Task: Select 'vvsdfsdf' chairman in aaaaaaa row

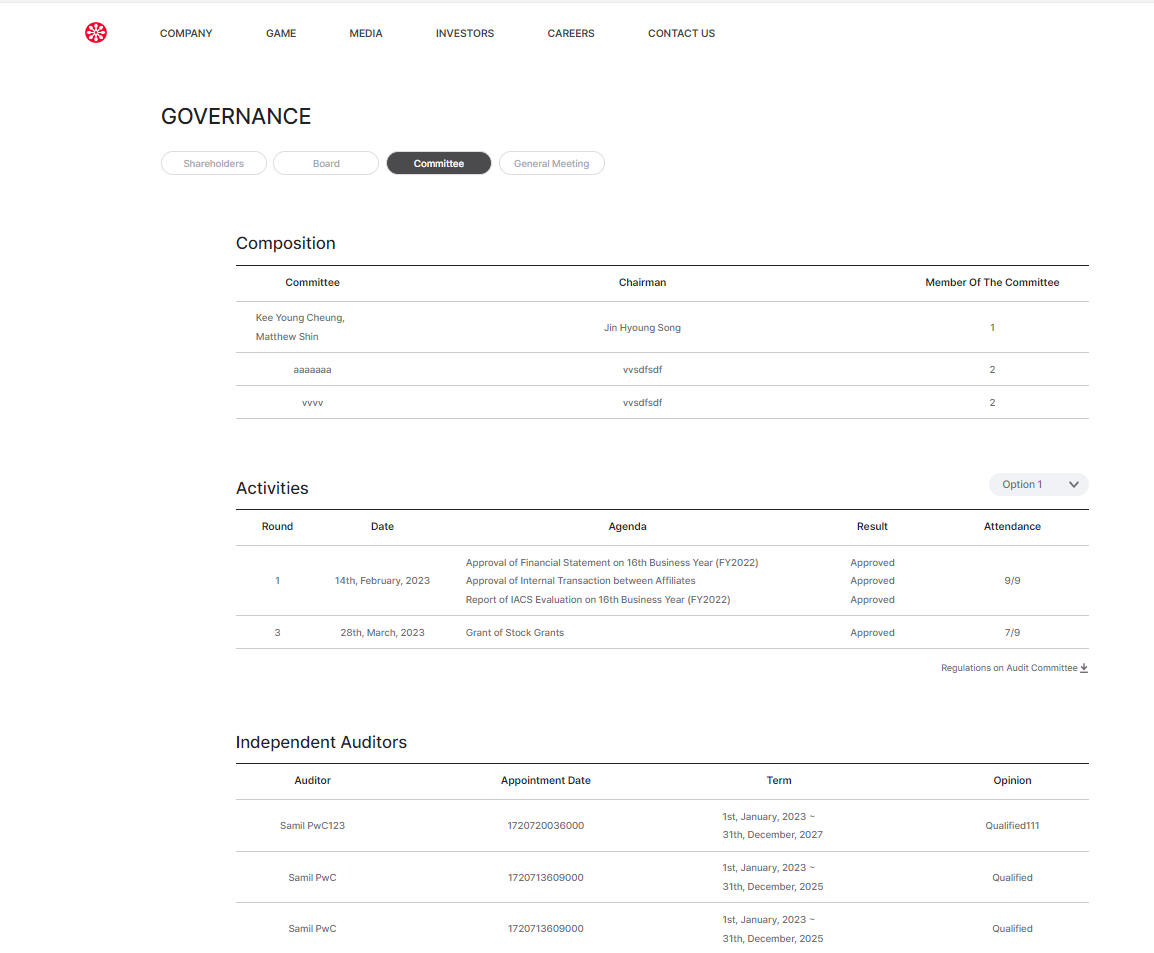Action: pos(643,369)
